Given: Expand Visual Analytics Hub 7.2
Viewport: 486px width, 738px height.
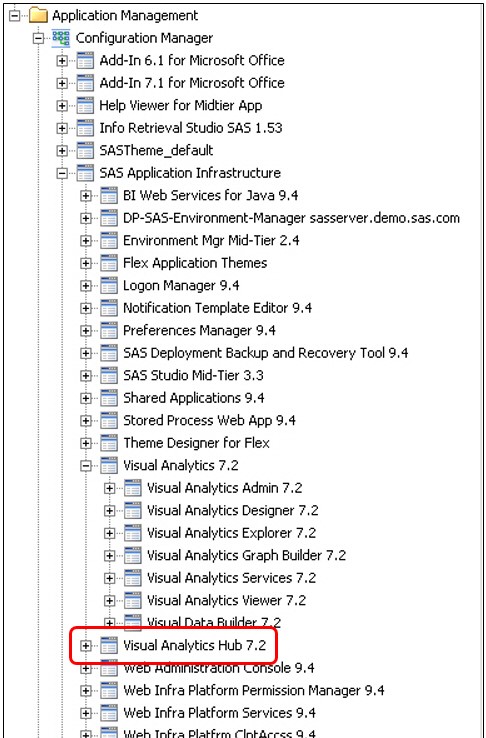Looking at the screenshot, I should click(86, 646).
